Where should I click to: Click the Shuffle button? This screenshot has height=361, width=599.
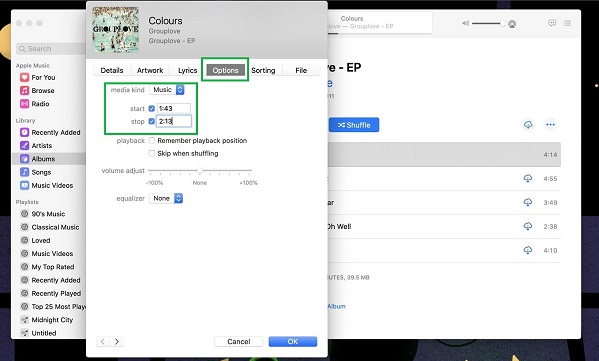(x=354, y=125)
